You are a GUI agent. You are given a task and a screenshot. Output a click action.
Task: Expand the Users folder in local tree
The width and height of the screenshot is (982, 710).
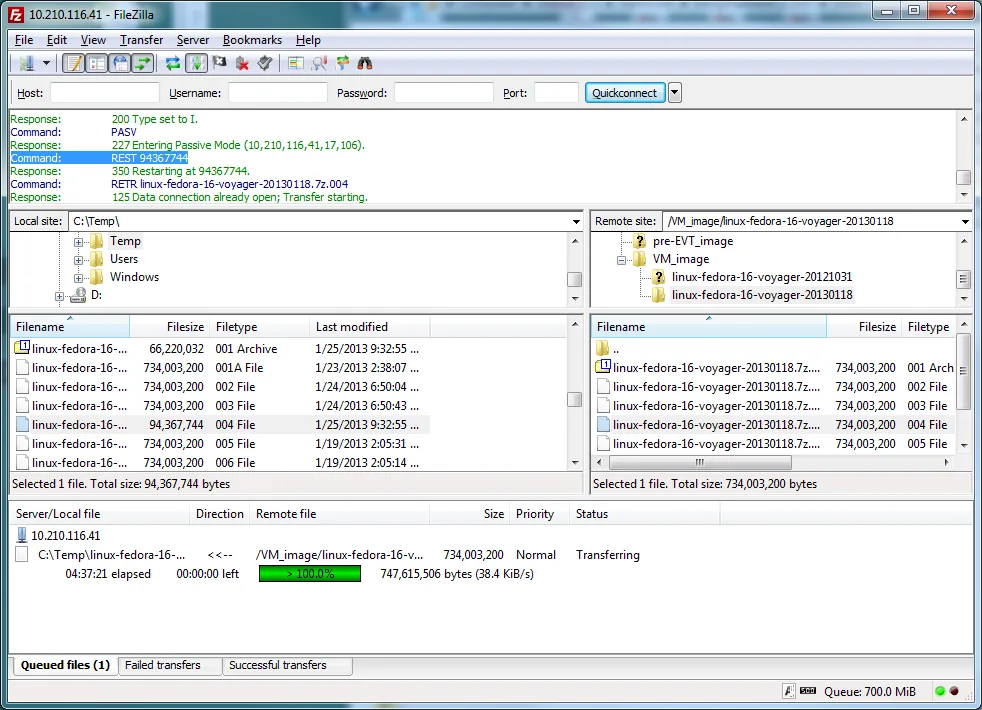coord(78,260)
